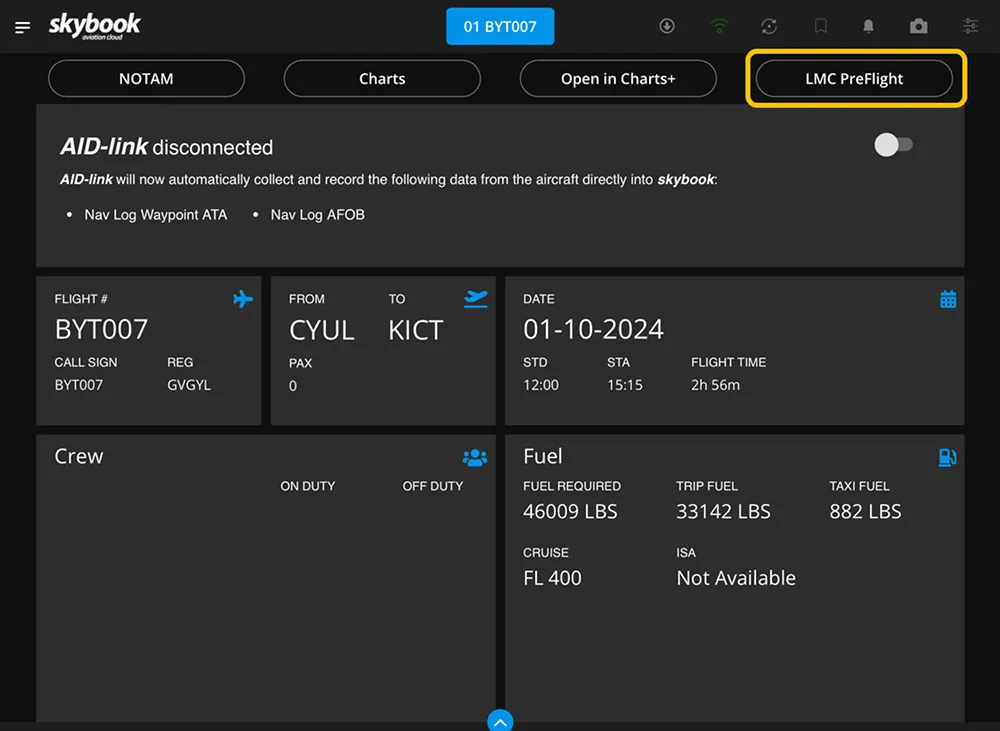1000x731 pixels.
Task: Select fuel required 46009 LBS
Action: point(570,512)
